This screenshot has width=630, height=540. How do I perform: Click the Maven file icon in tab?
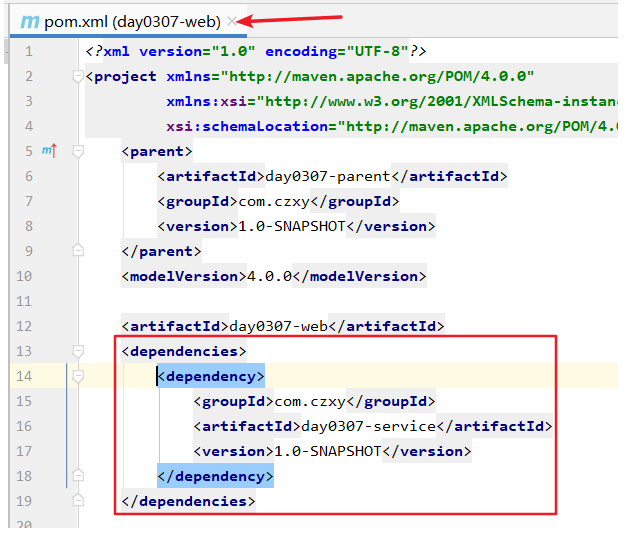point(30,22)
